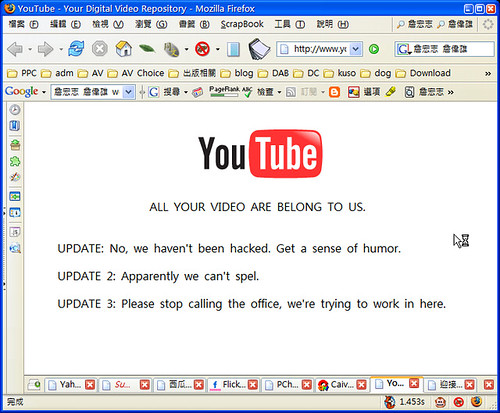Open the adm bookmark folder
The width and height of the screenshot is (500, 413).
point(57,73)
